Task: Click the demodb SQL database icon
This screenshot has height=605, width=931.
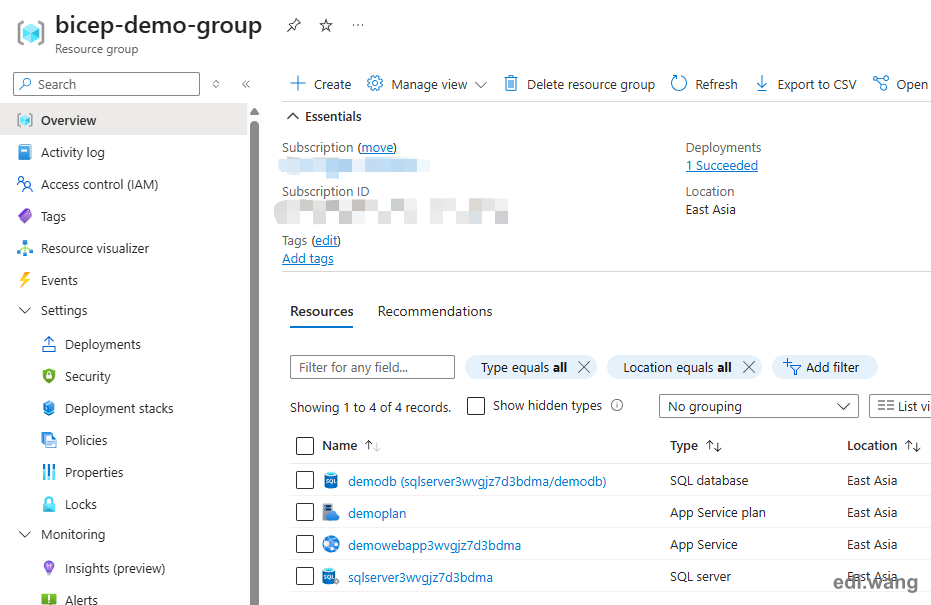Action: pyautogui.click(x=331, y=480)
